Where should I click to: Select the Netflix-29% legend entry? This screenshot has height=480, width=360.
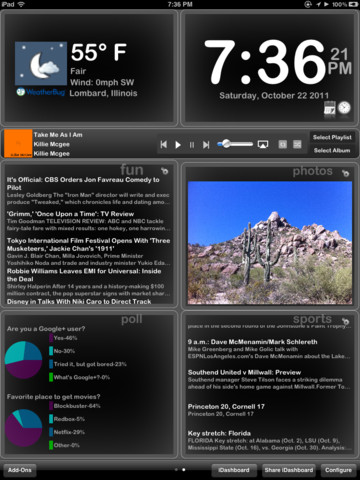click(x=67, y=432)
